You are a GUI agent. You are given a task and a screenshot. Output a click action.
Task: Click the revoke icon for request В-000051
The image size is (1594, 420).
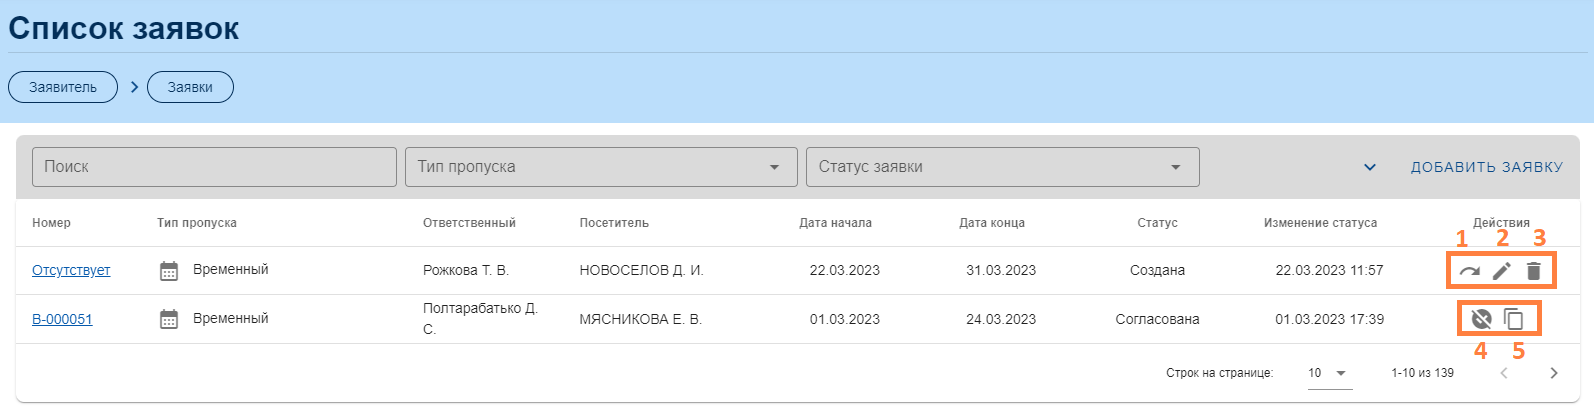1481,319
